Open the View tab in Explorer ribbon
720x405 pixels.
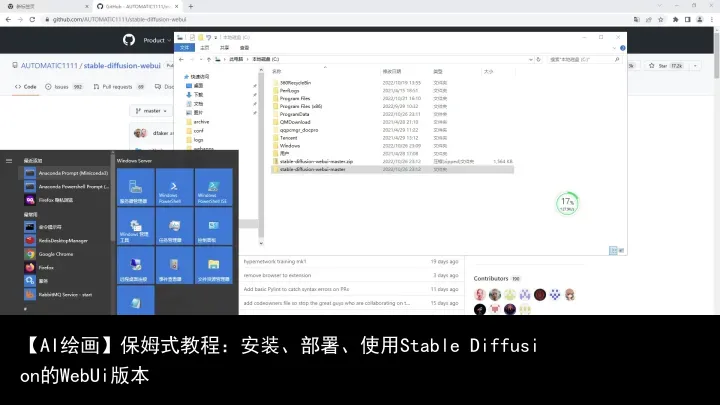[x=244, y=48]
